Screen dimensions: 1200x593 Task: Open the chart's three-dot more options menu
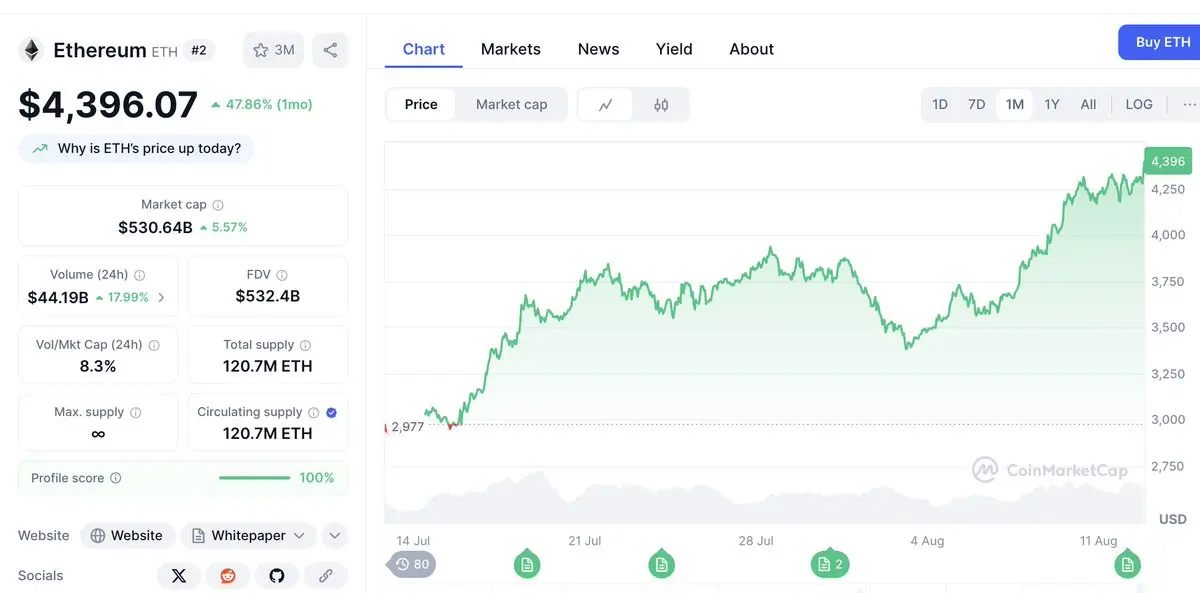1189,105
